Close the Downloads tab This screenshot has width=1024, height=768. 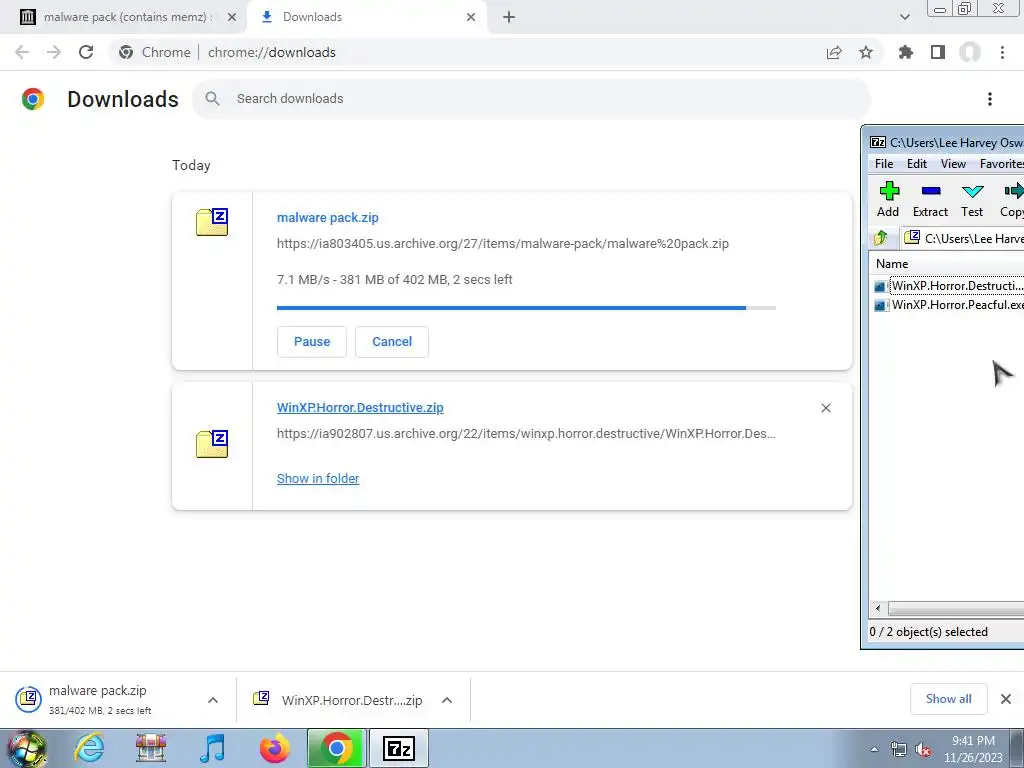471,17
